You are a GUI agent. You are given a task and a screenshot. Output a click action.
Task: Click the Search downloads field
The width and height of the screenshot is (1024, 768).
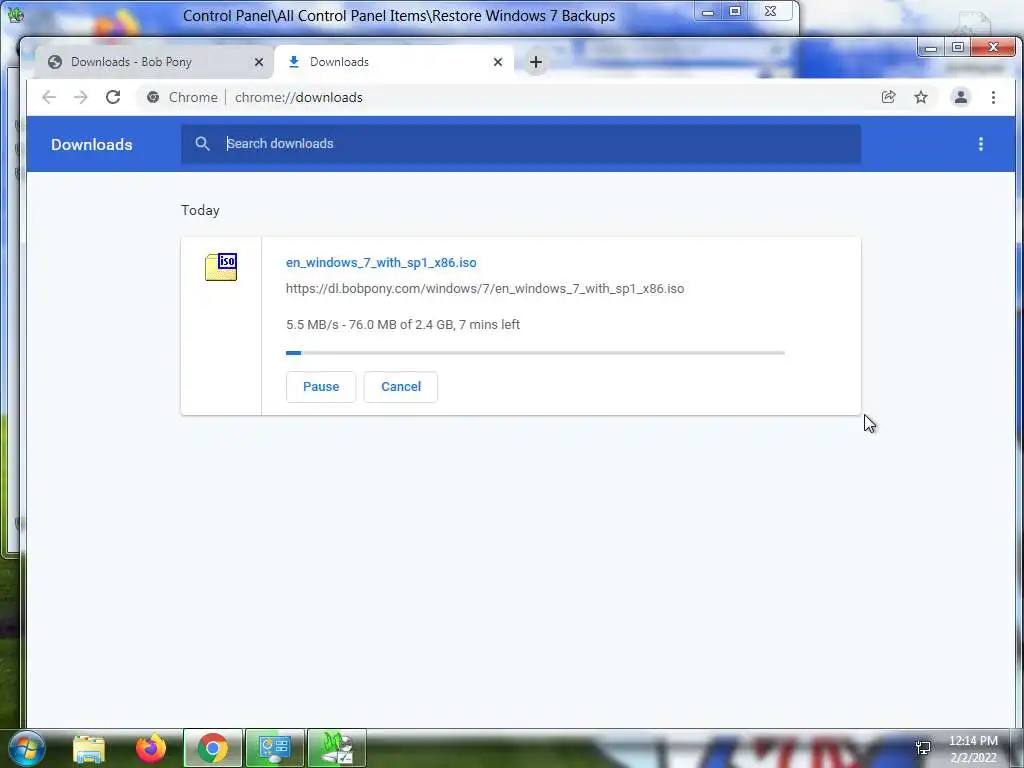click(520, 144)
